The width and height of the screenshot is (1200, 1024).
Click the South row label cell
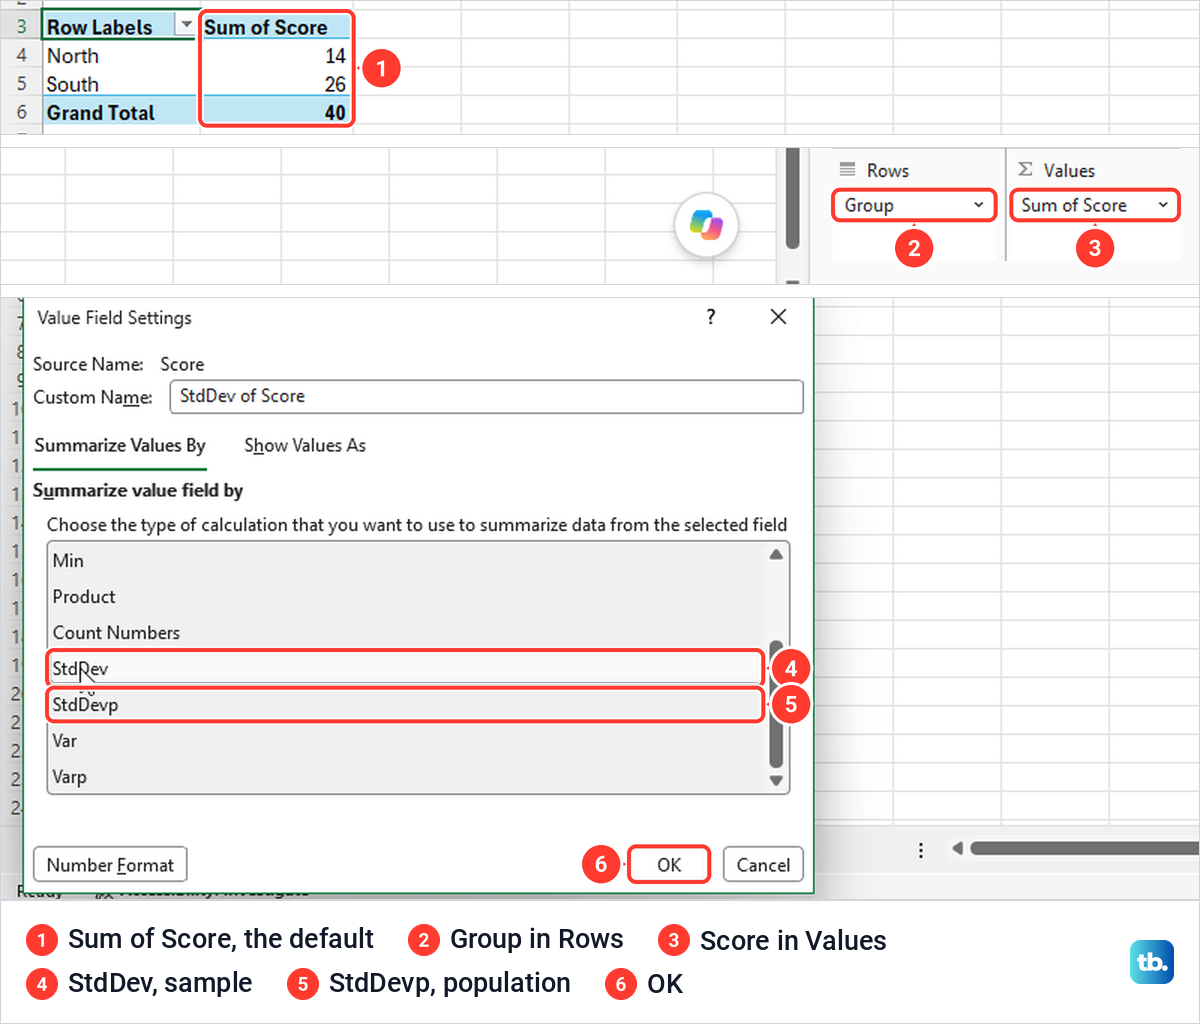[x=118, y=84]
